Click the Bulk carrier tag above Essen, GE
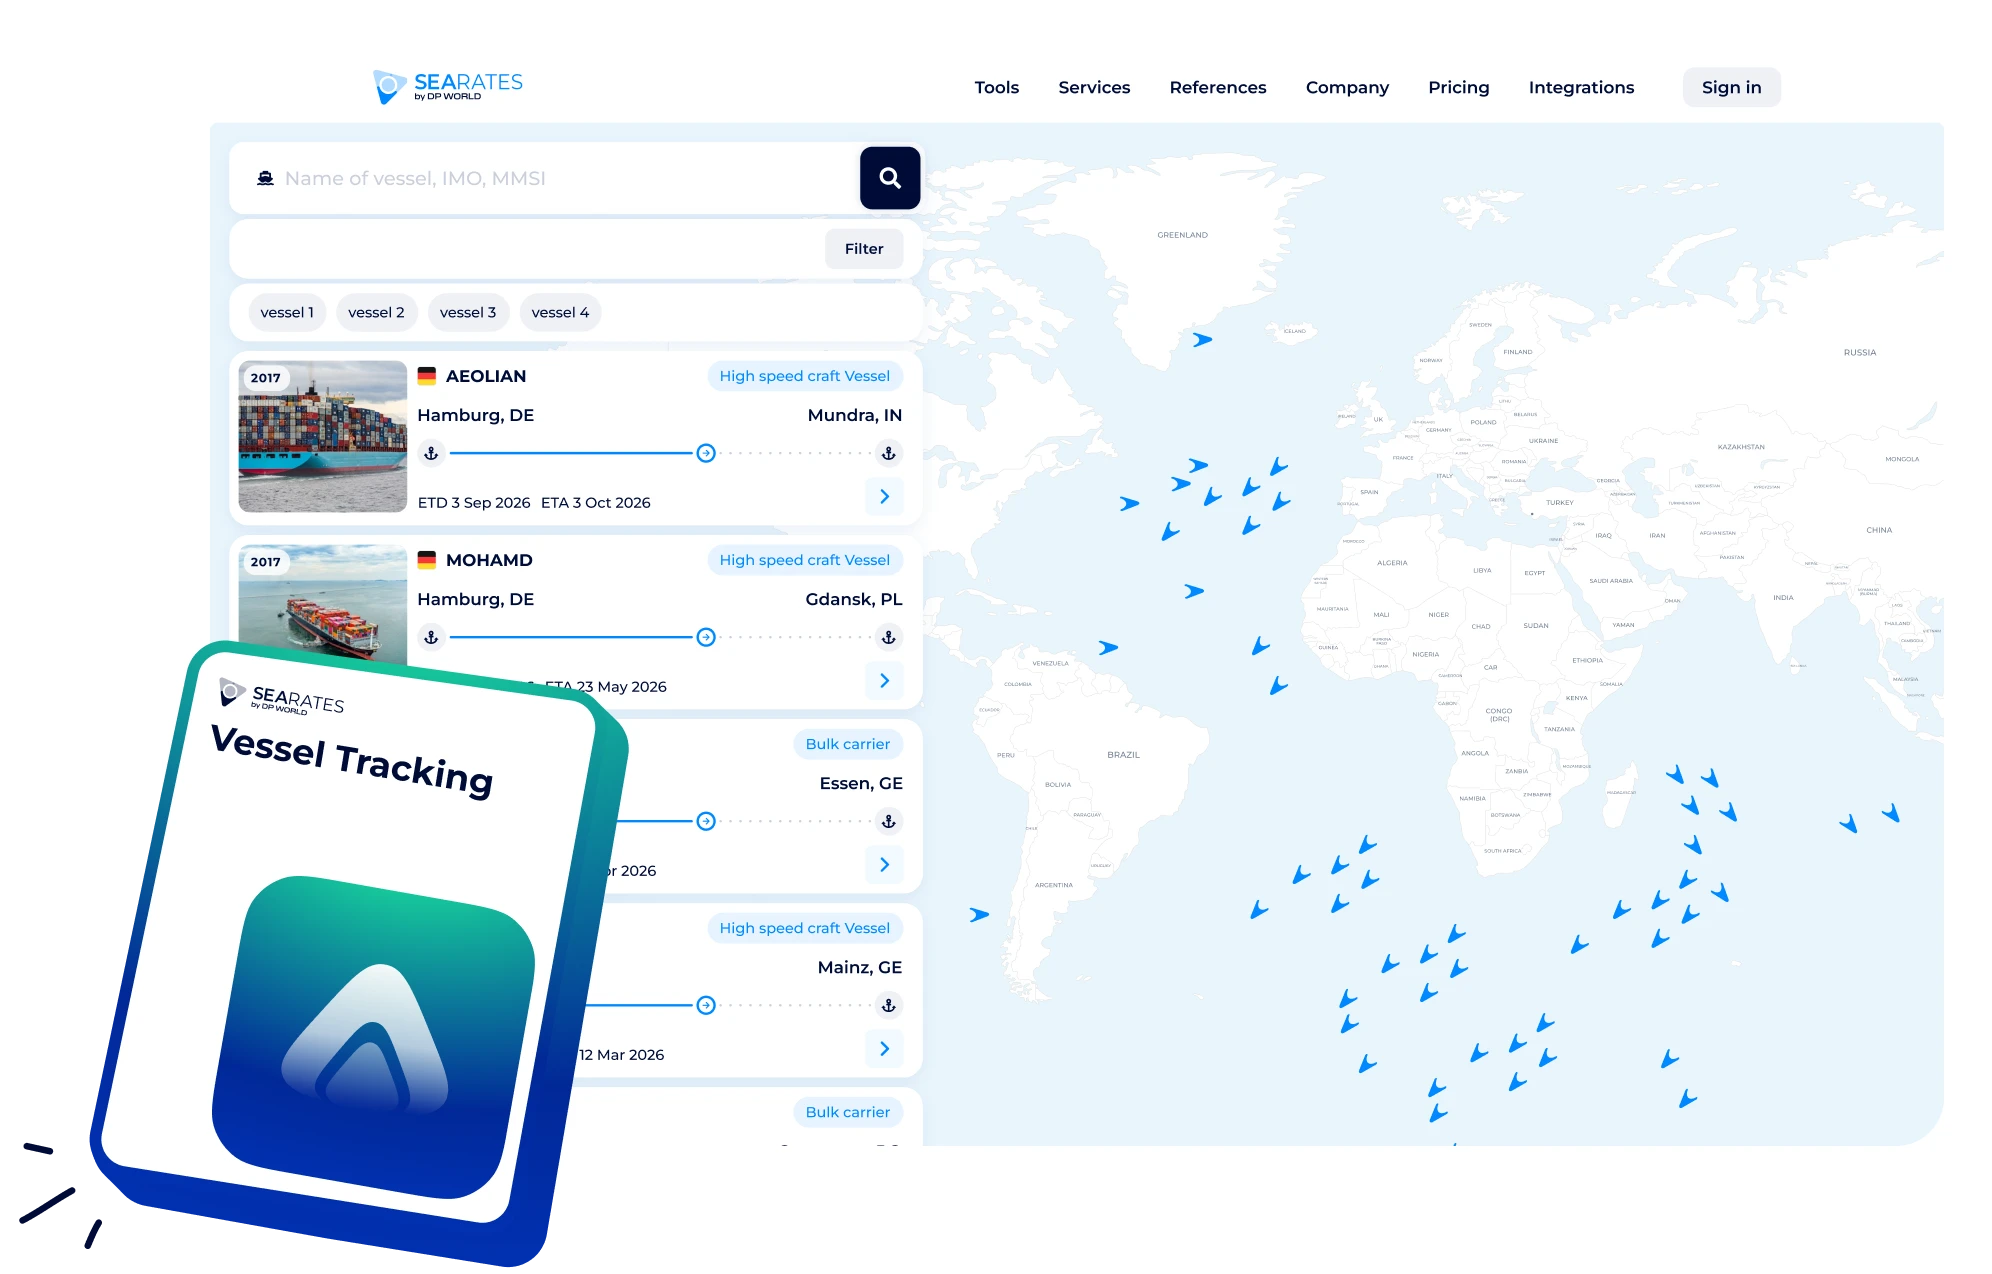This screenshot has height=1274, width=1992. tap(848, 744)
